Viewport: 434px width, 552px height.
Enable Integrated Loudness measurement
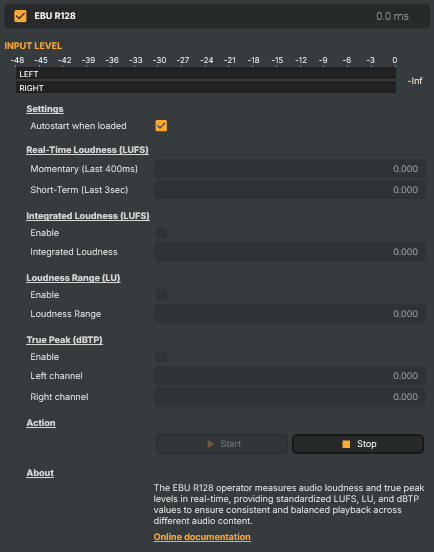tap(161, 233)
